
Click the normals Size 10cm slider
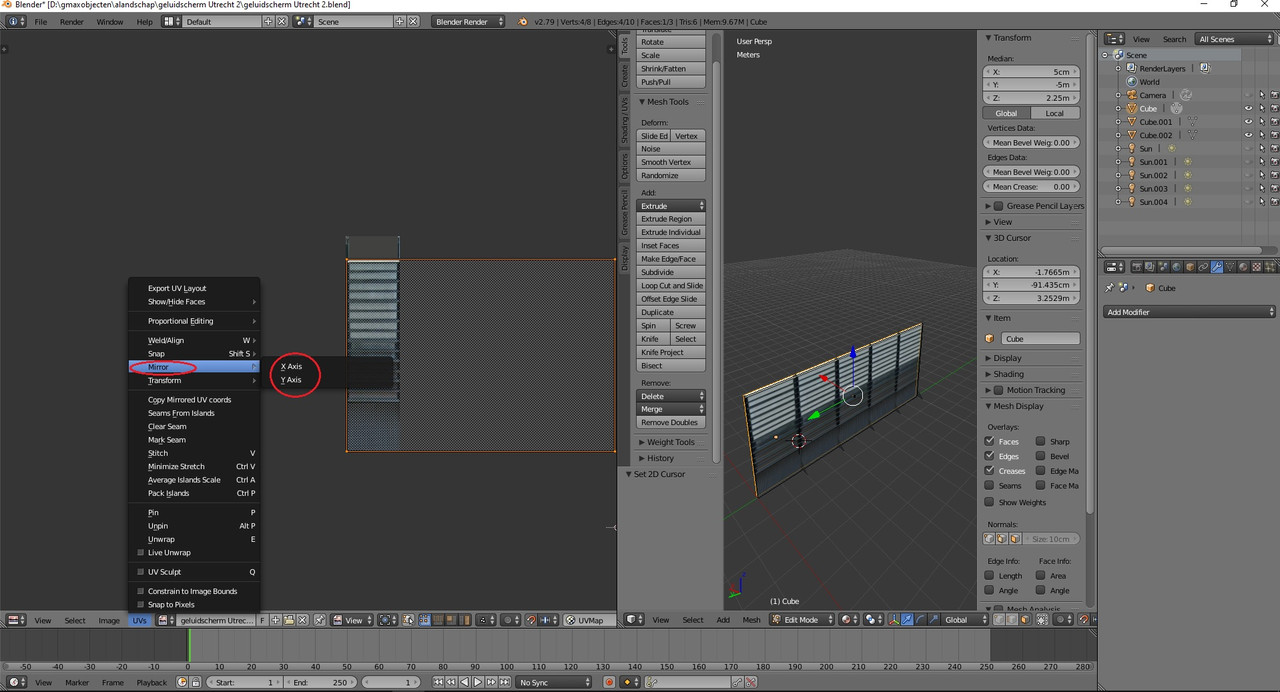point(1052,538)
